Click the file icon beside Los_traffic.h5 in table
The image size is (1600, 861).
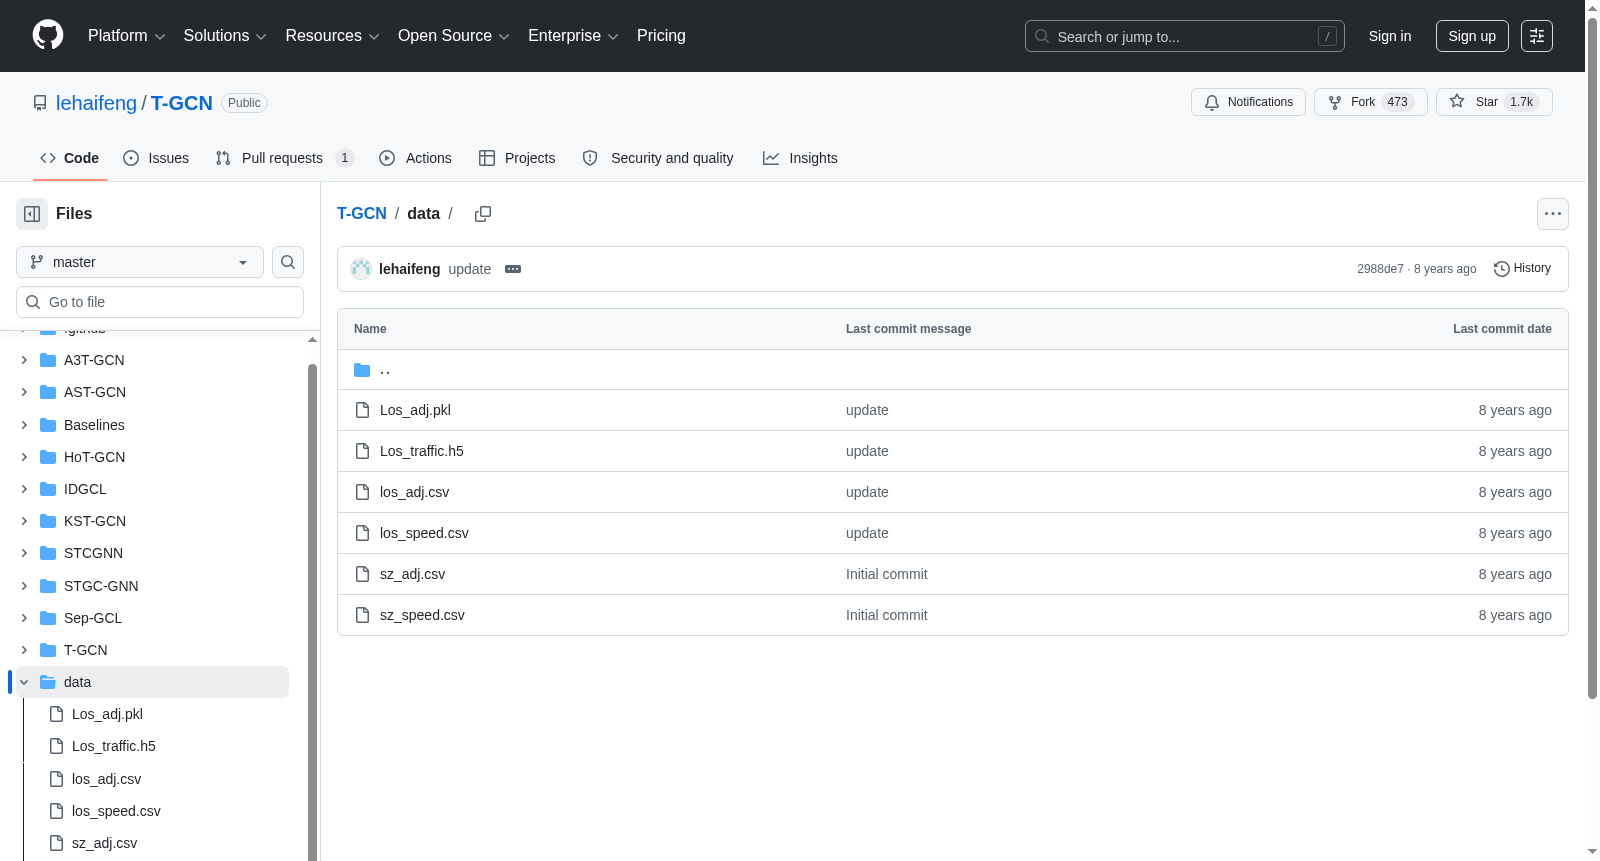363,451
